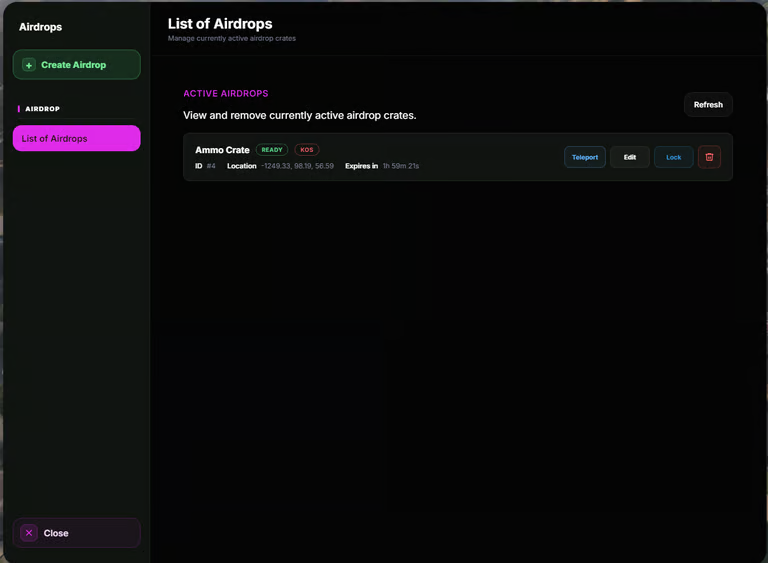768x563 pixels.
Task: Click the X icon in Close button
Action: tap(29, 533)
